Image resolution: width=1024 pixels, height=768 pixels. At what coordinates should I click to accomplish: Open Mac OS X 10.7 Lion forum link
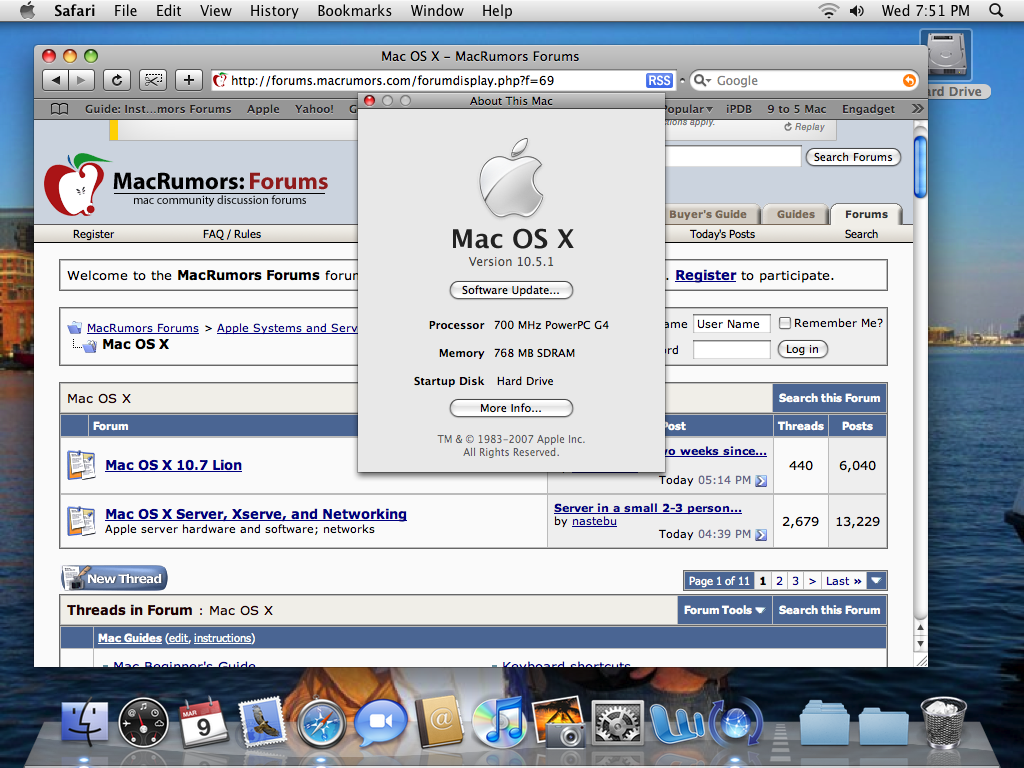click(x=174, y=465)
